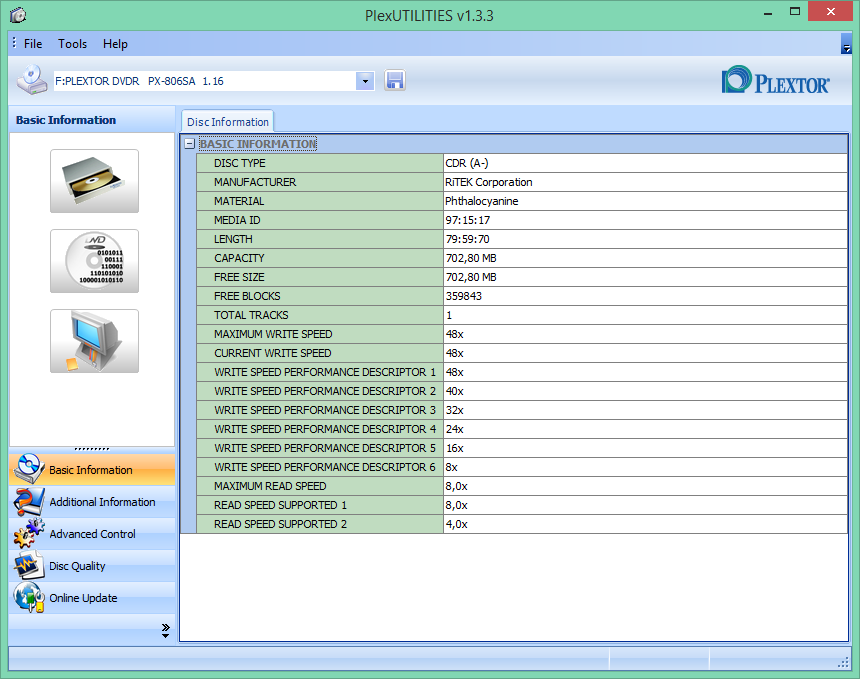Click the PlexUTILITIES app icon in title bar

pos(18,15)
